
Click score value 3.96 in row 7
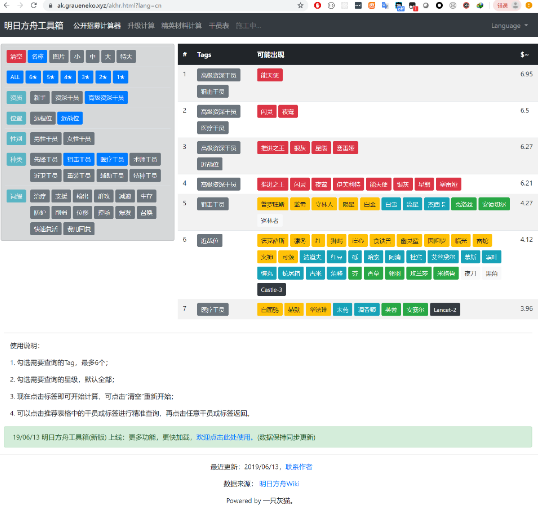tap(526, 309)
